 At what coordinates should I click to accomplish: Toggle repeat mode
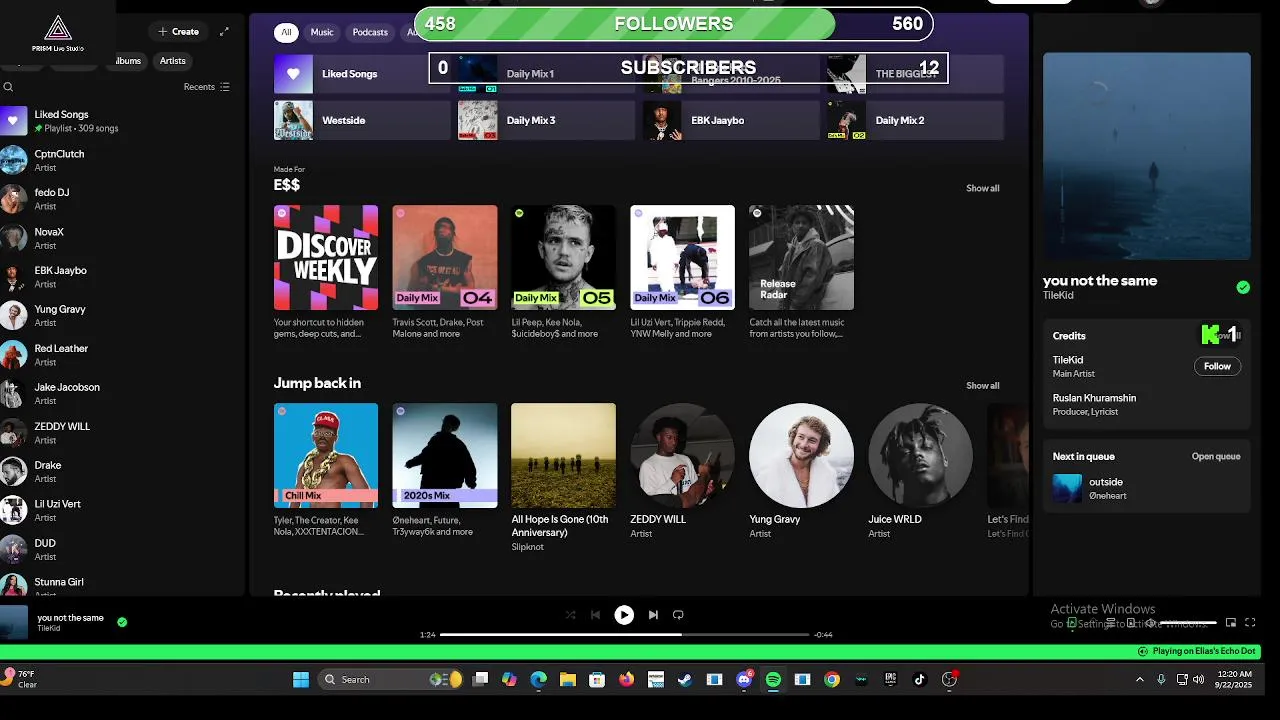click(678, 615)
